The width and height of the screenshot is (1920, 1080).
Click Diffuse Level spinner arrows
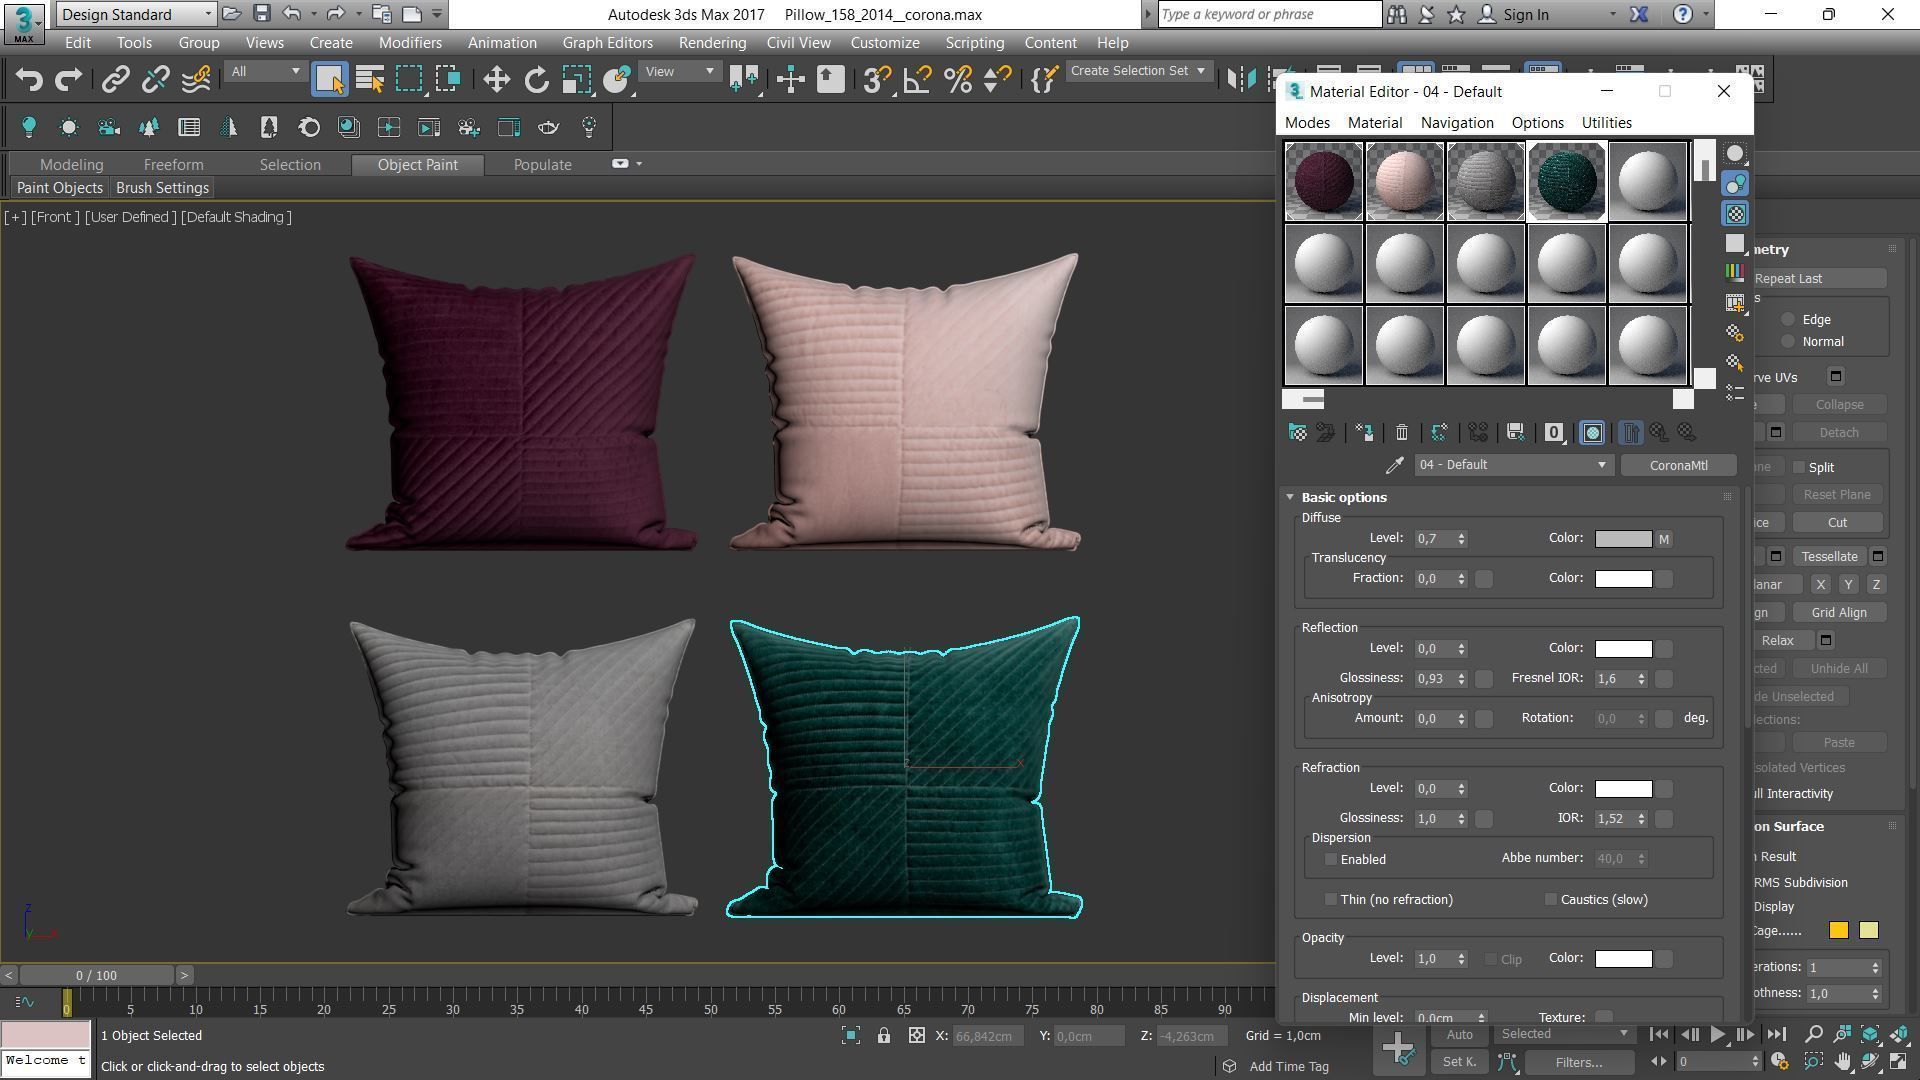coord(1461,539)
